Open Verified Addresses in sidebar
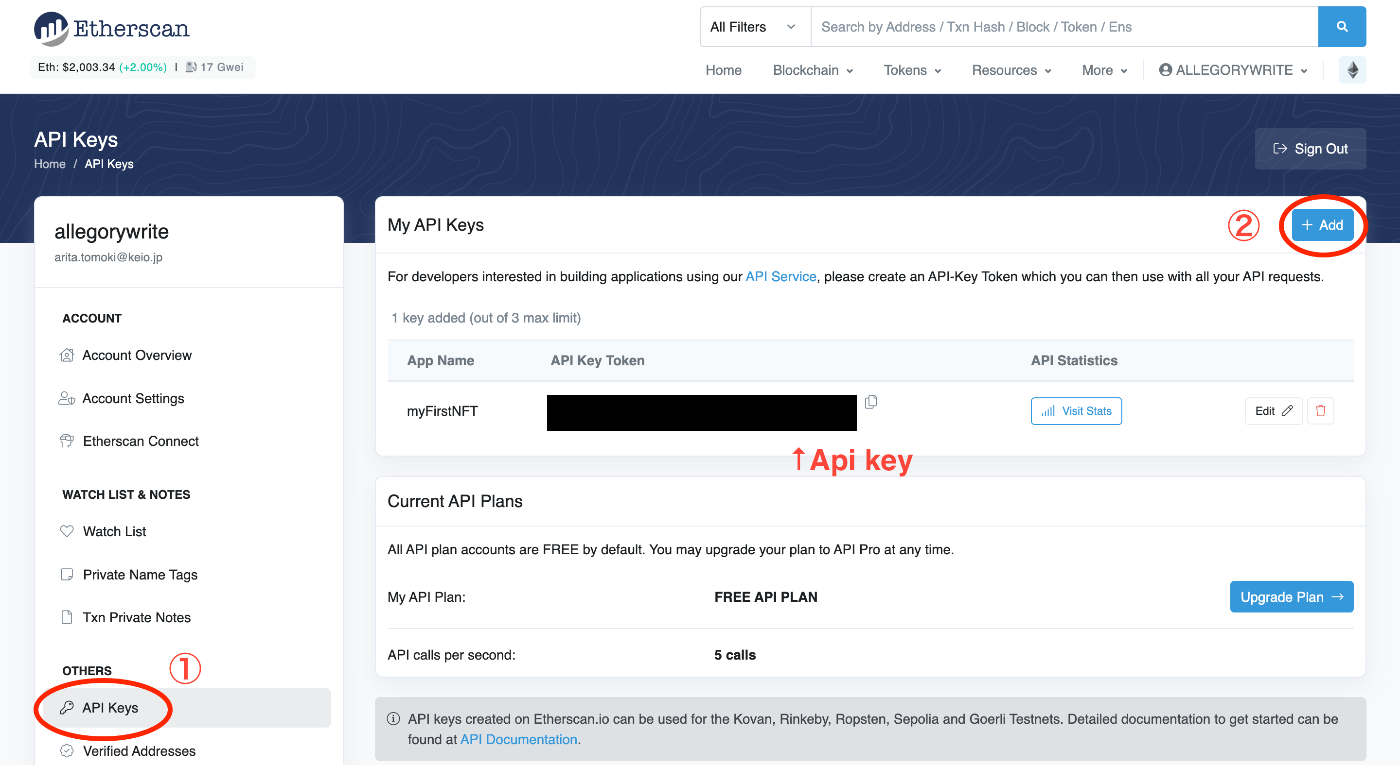 click(139, 751)
